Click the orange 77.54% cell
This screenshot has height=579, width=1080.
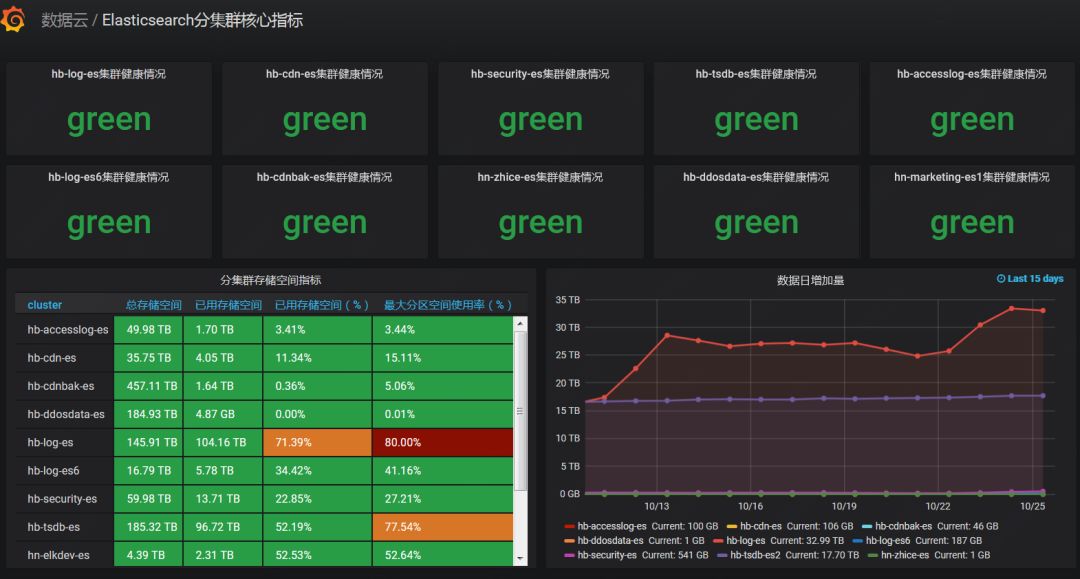point(443,527)
